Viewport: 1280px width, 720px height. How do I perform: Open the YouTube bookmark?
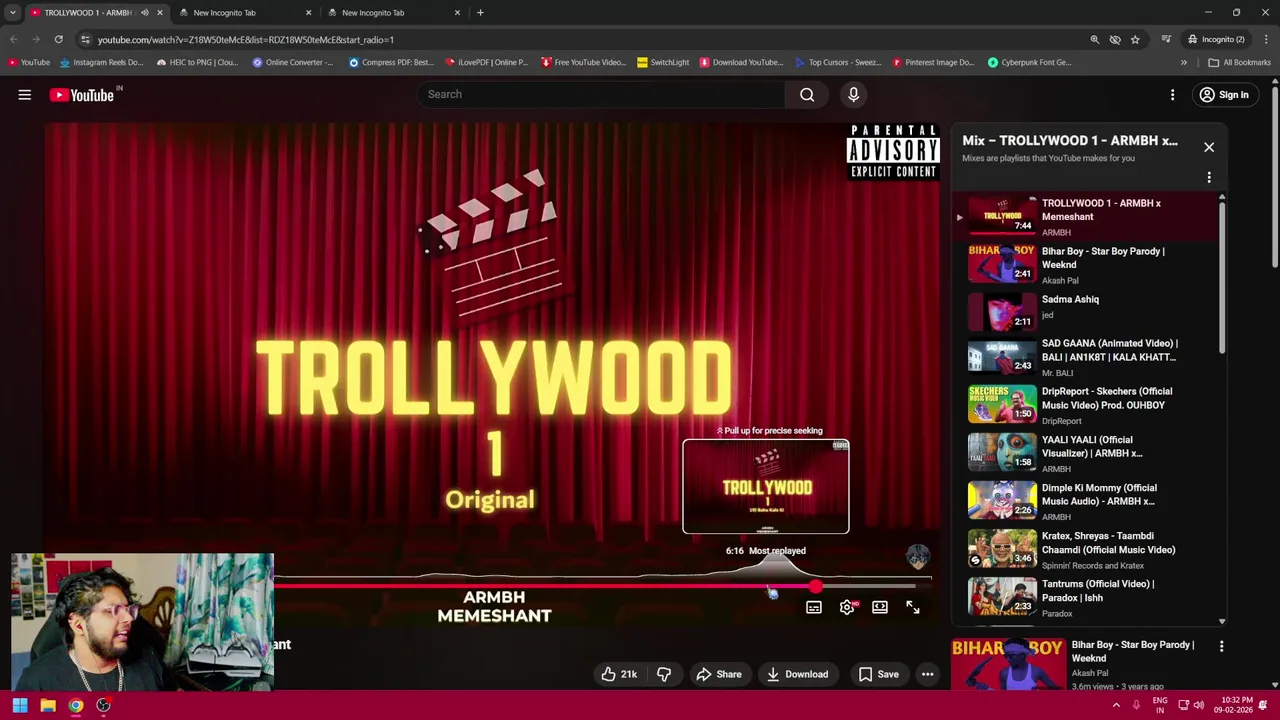28,62
